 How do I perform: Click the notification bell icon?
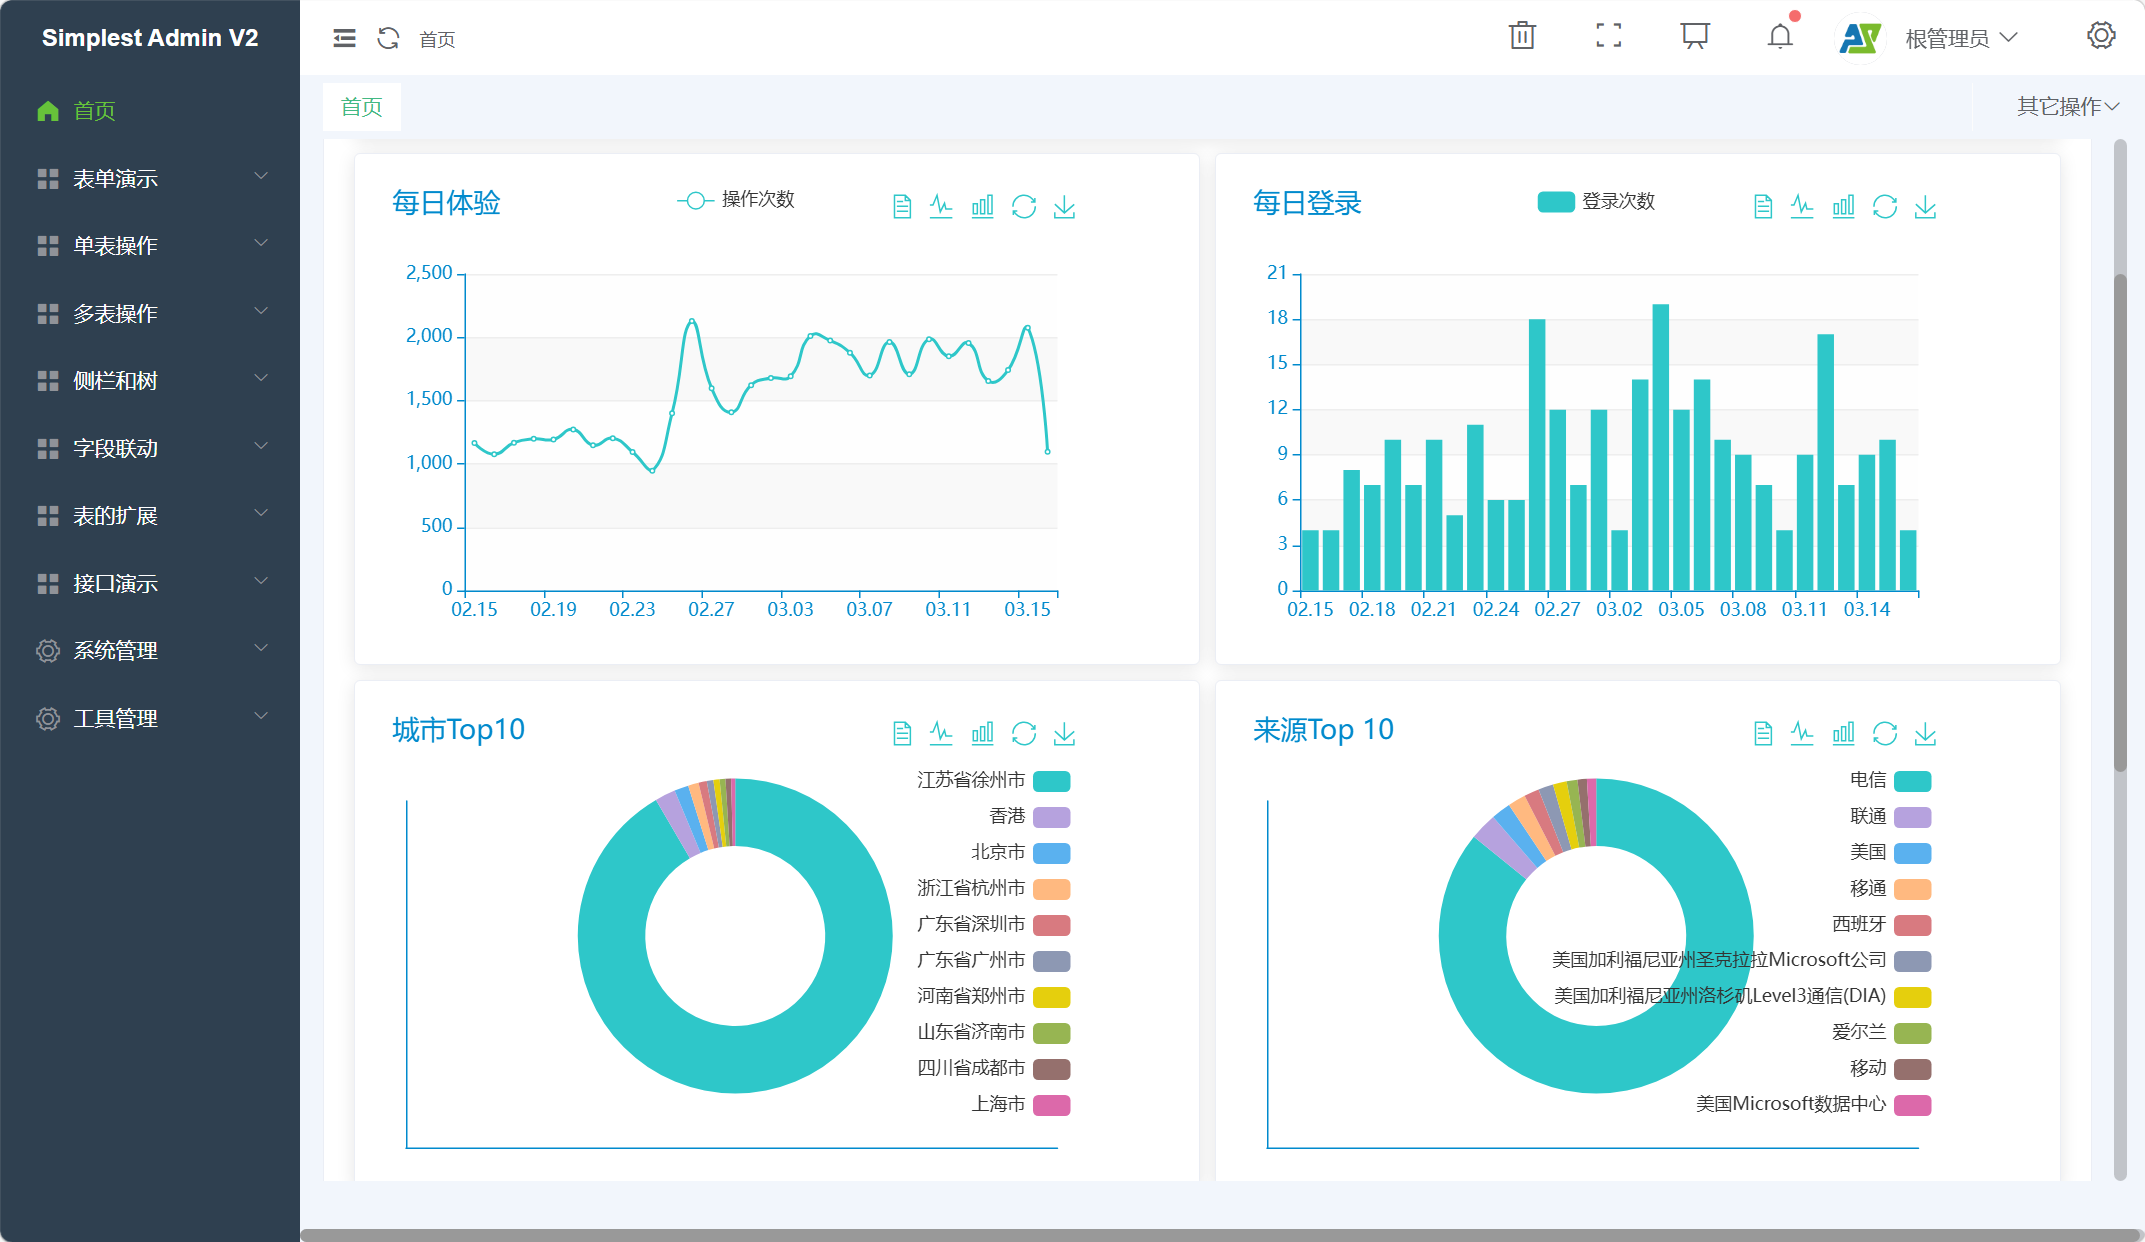pos(1780,37)
